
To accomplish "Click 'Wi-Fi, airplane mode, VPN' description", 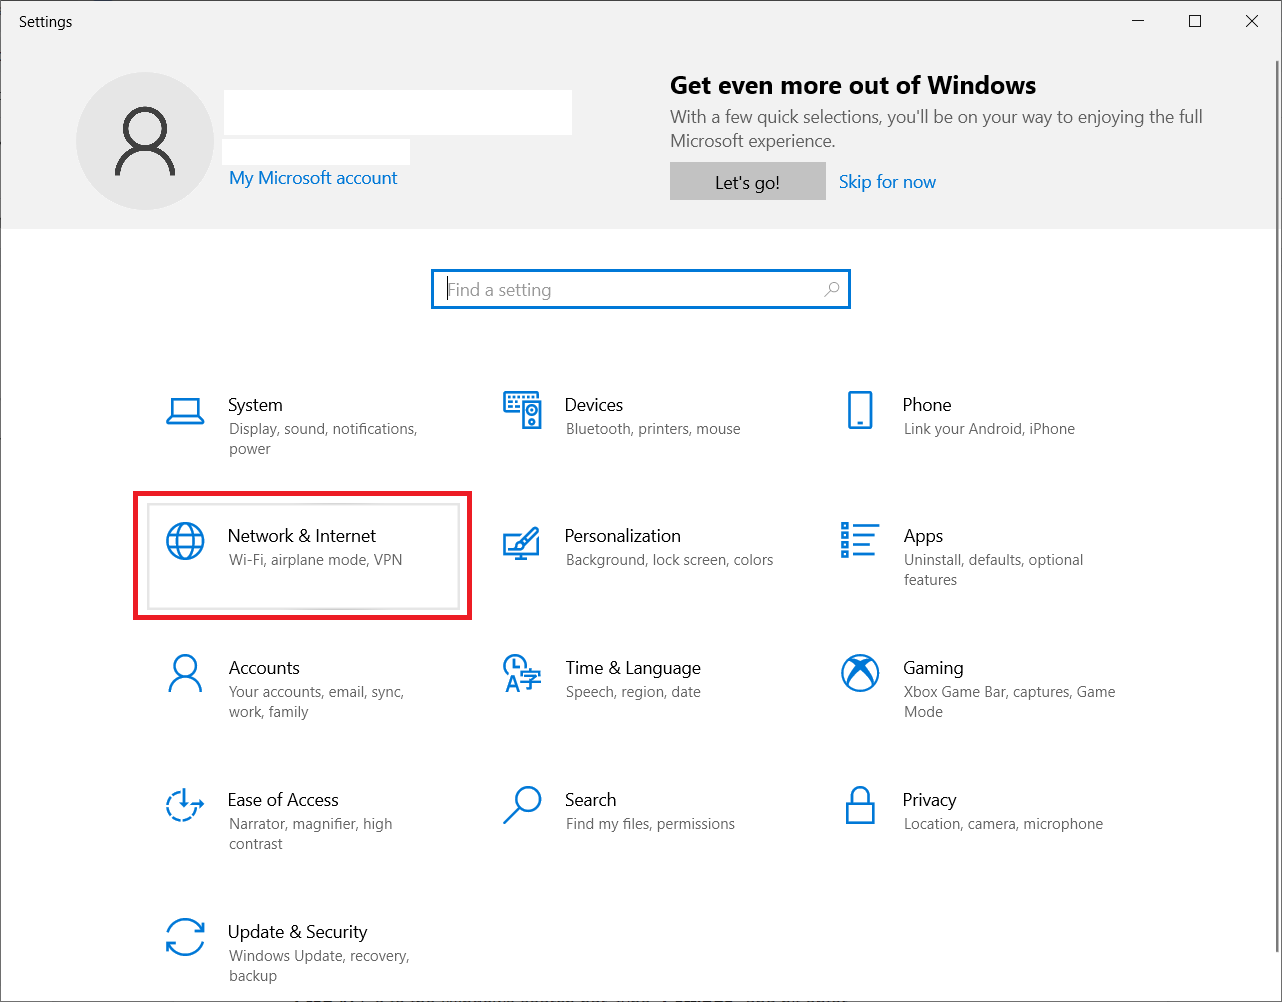I will (x=316, y=560).
